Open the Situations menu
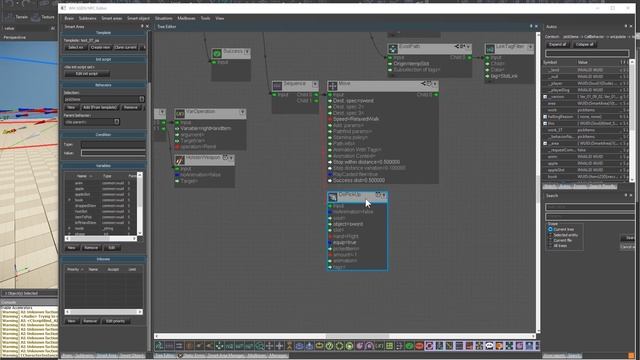 coord(163,18)
